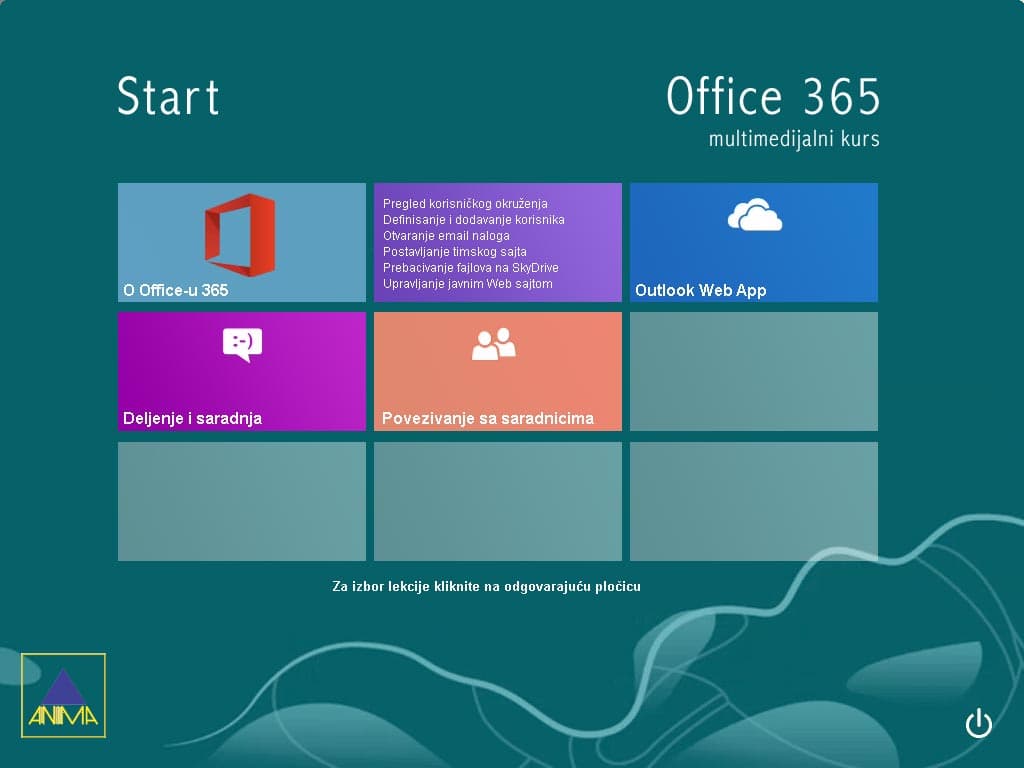Start the Povezivanje sa saradnicima lesson
1024x768 pixels.
point(497,370)
